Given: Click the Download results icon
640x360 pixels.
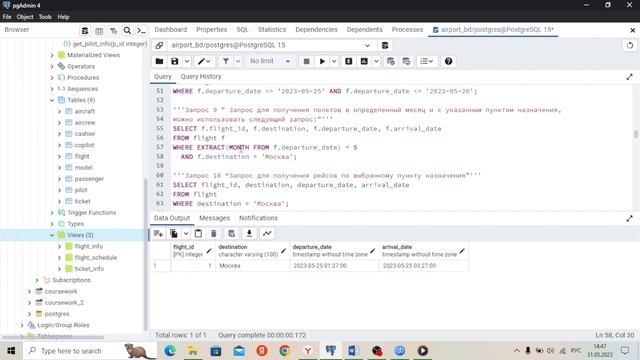Looking at the screenshot, I should click(x=249, y=233).
